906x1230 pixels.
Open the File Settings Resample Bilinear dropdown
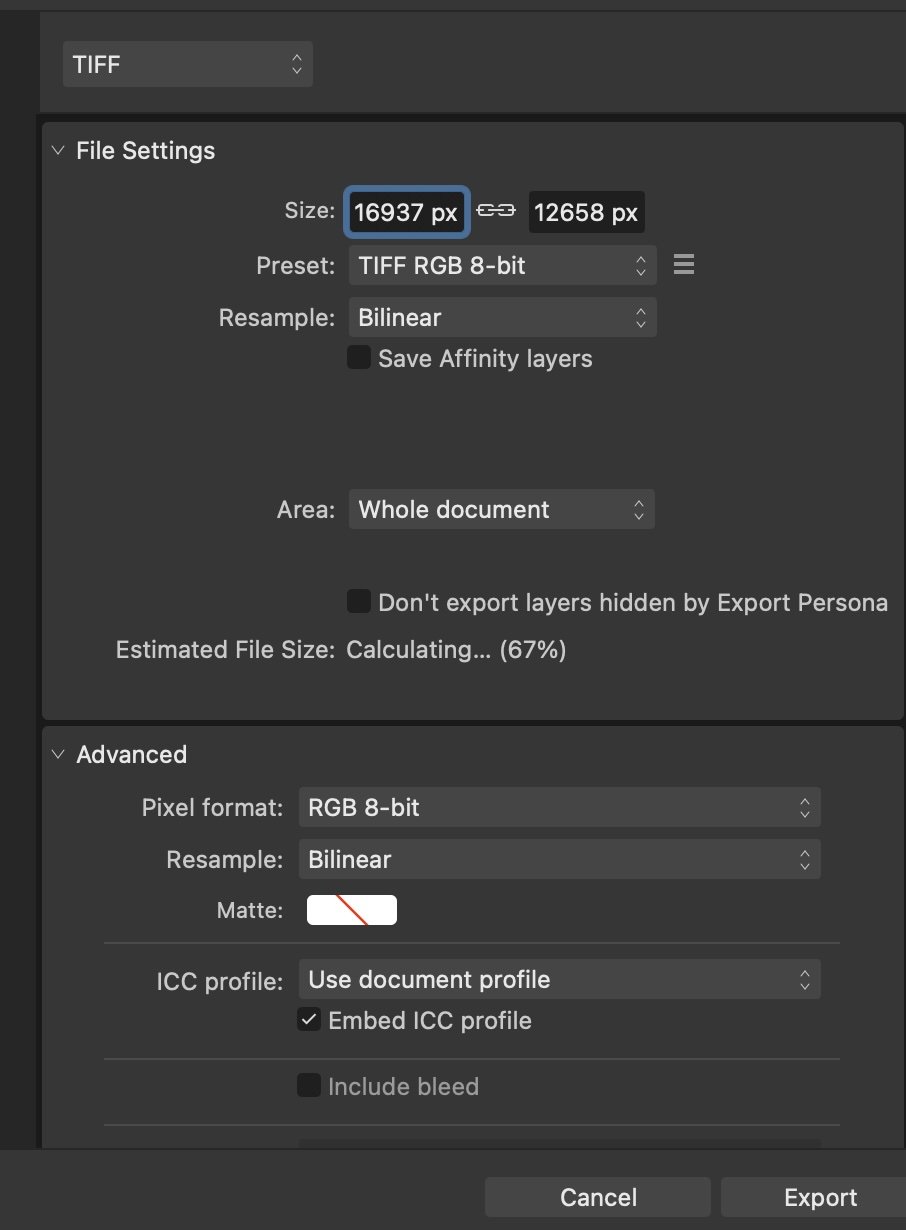coord(503,318)
